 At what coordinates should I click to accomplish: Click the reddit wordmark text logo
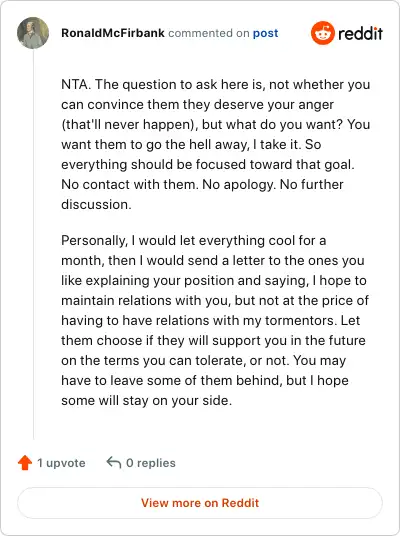click(x=360, y=34)
